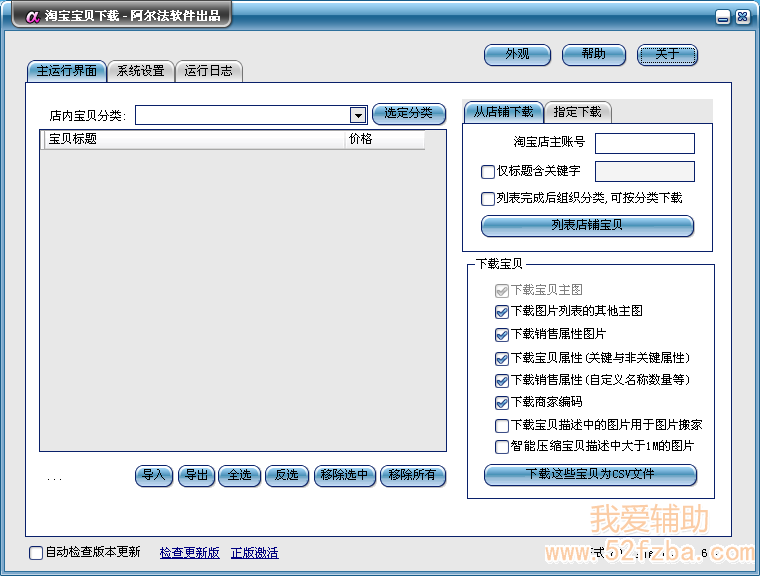Screen dimensions: 760x576
Task: Close the 淘宝宝贝下载 window
Action: [x=743, y=17]
